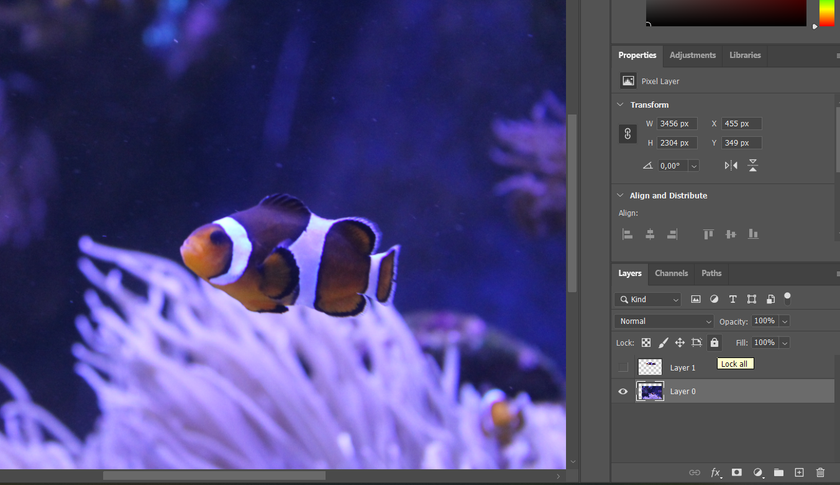The image size is (840, 485).
Task: Click the rotation angle icon
Action: tap(648, 166)
